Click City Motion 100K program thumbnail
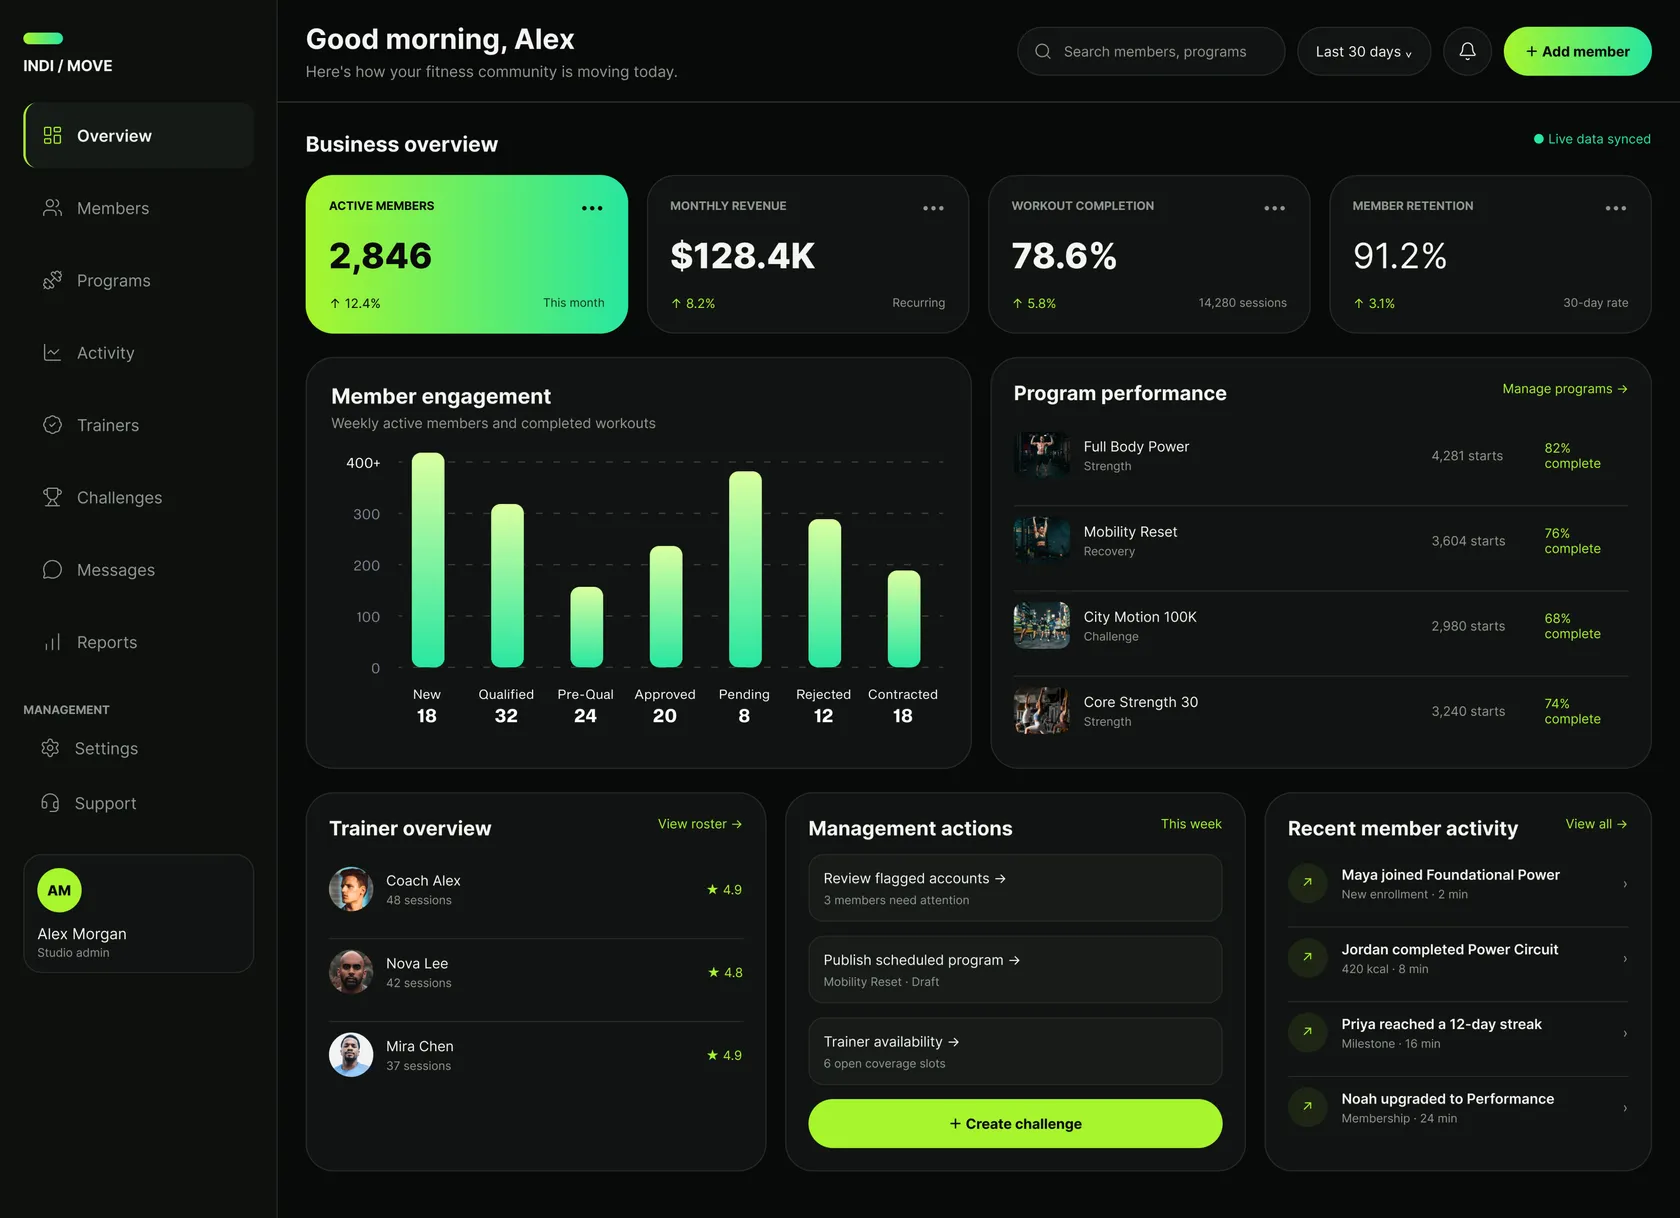 1042,626
